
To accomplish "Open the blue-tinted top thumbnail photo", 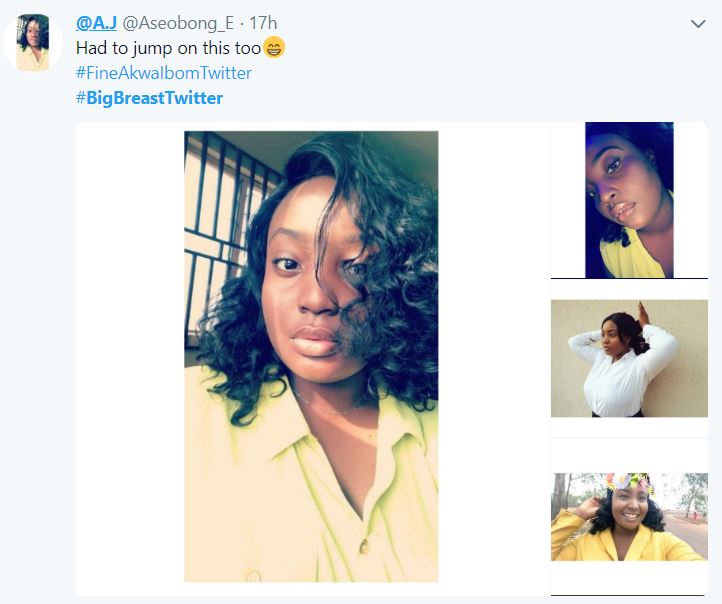I will pyautogui.click(x=629, y=200).
